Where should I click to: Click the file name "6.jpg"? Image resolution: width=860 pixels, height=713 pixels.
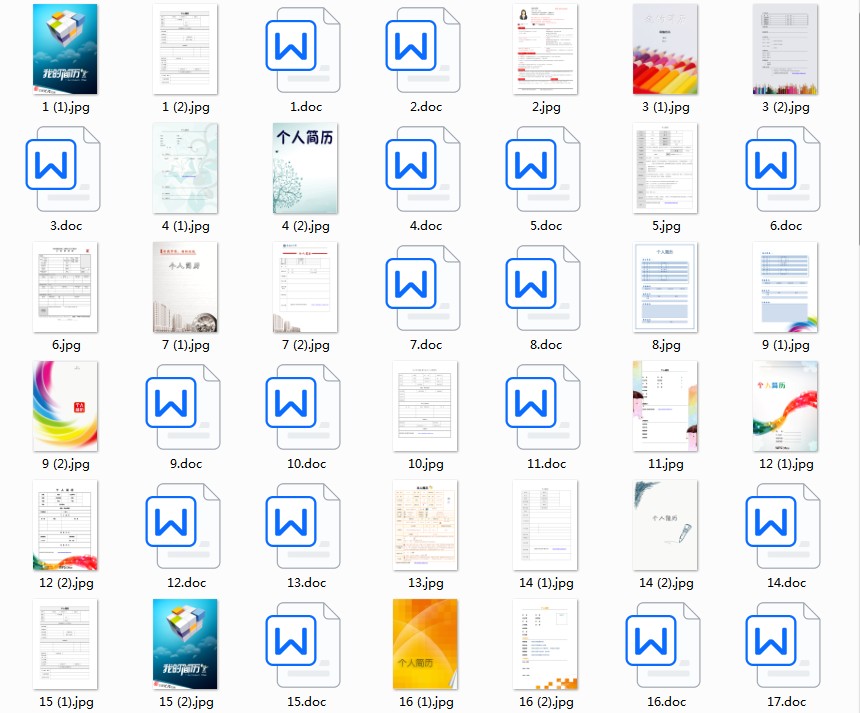66,345
